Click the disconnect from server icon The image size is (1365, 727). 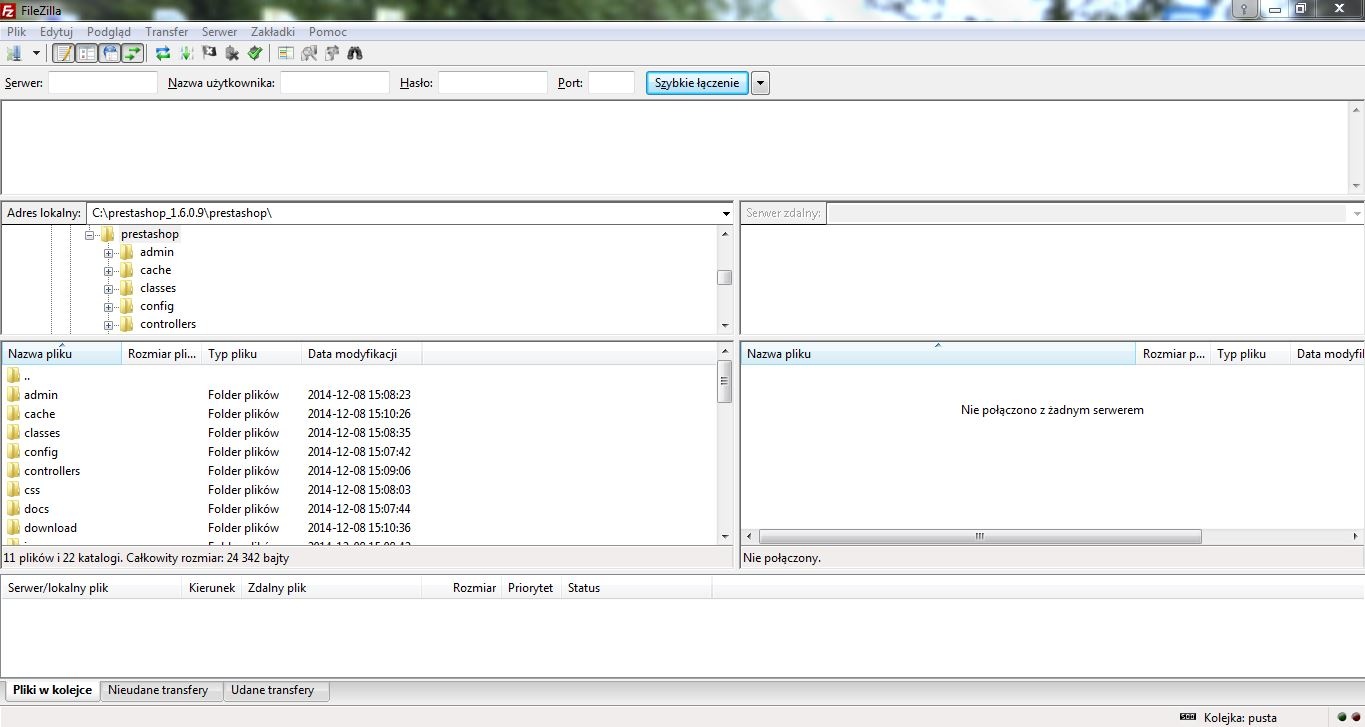[x=232, y=53]
